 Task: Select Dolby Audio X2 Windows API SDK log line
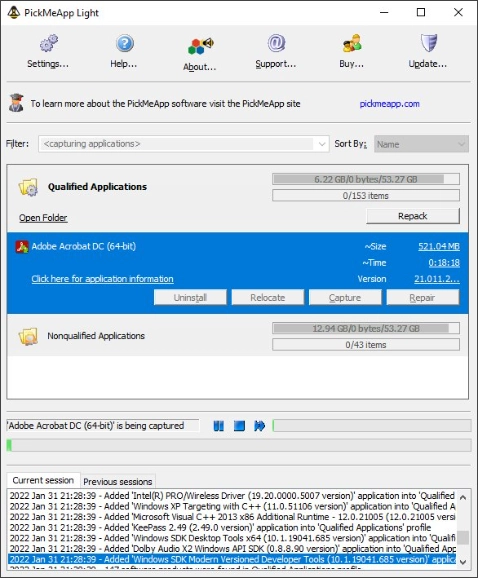pyautogui.click(x=232, y=549)
